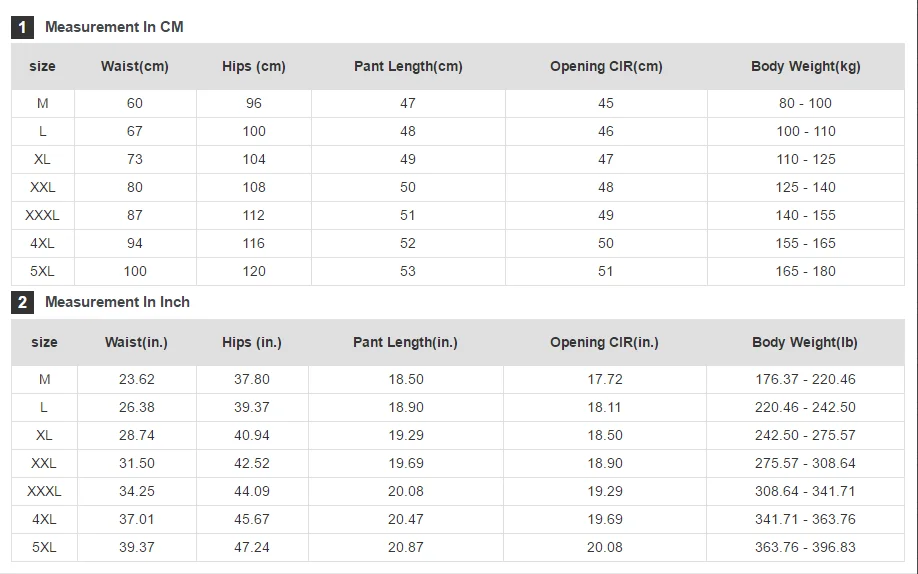This screenshot has width=918, height=574.
Task: Click the waist value 23.62 cell
Action: tap(136, 379)
